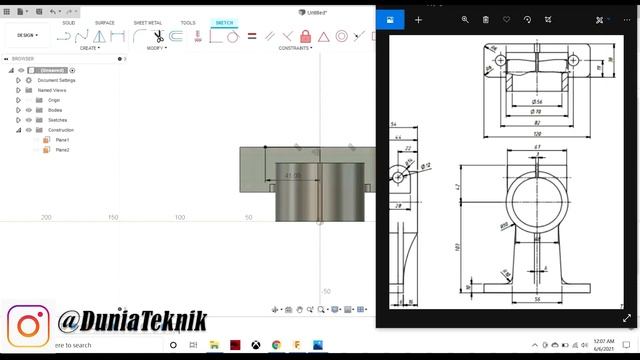Toggle visibility of the Construction folder
Image resolution: width=640 pixels, height=360 pixels.
point(29,130)
